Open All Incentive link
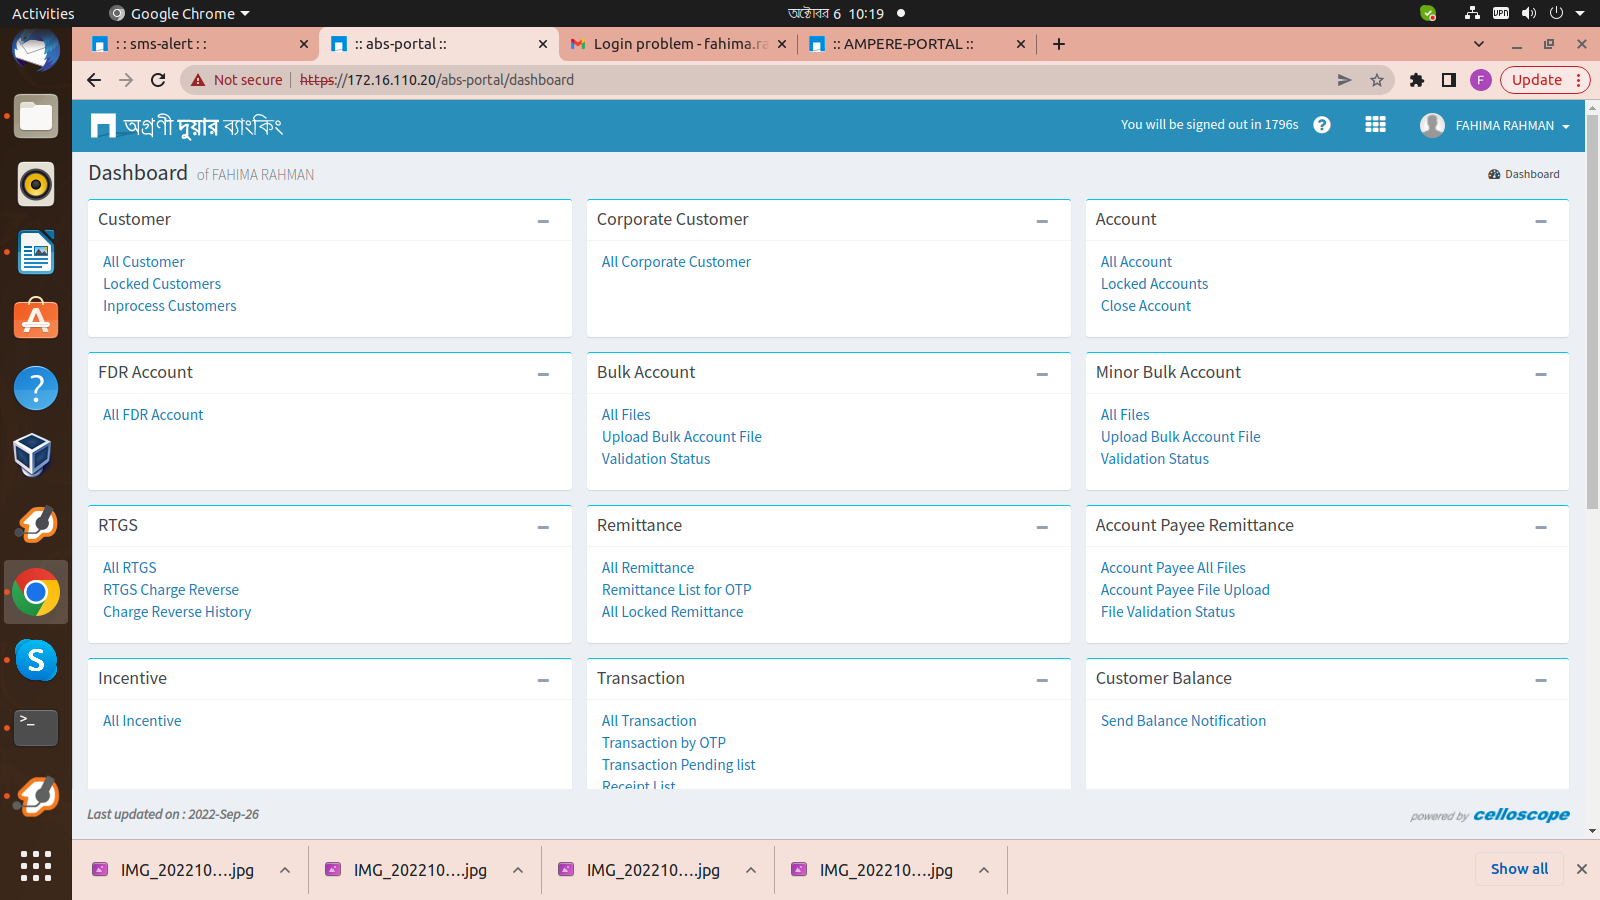The image size is (1600, 900). (142, 721)
